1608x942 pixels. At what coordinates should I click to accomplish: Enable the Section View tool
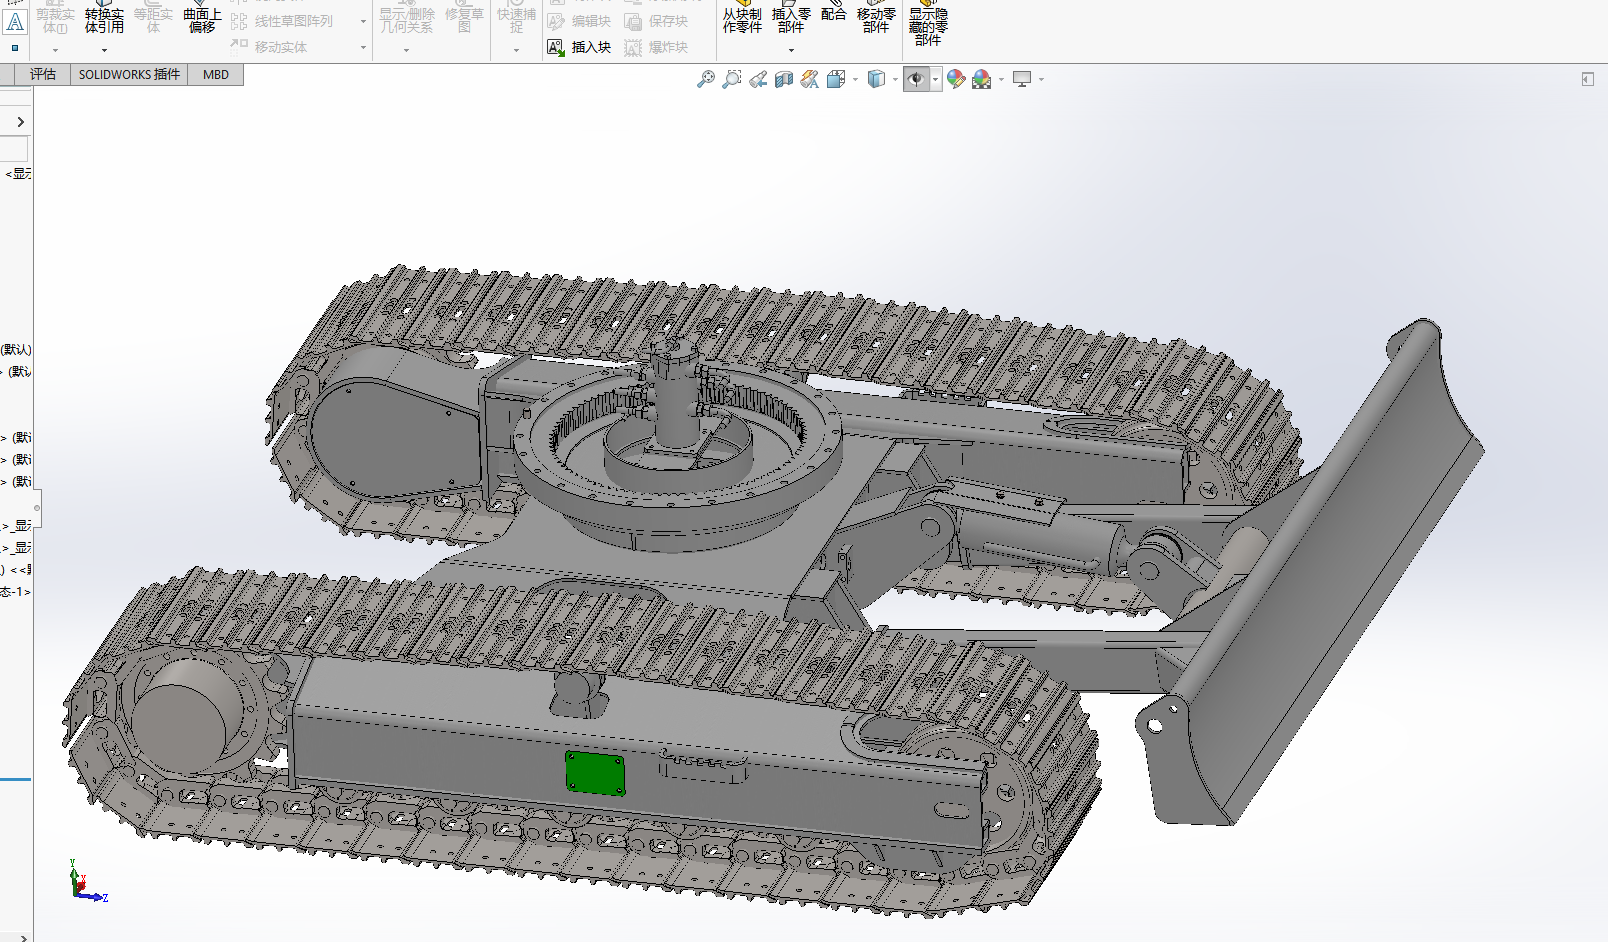pyautogui.click(x=784, y=78)
